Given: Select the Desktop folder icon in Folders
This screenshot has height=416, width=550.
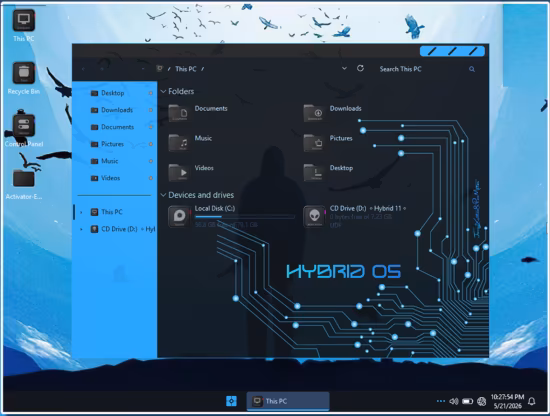Looking at the screenshot, I should pyautogui.click(x=314, y=172).
